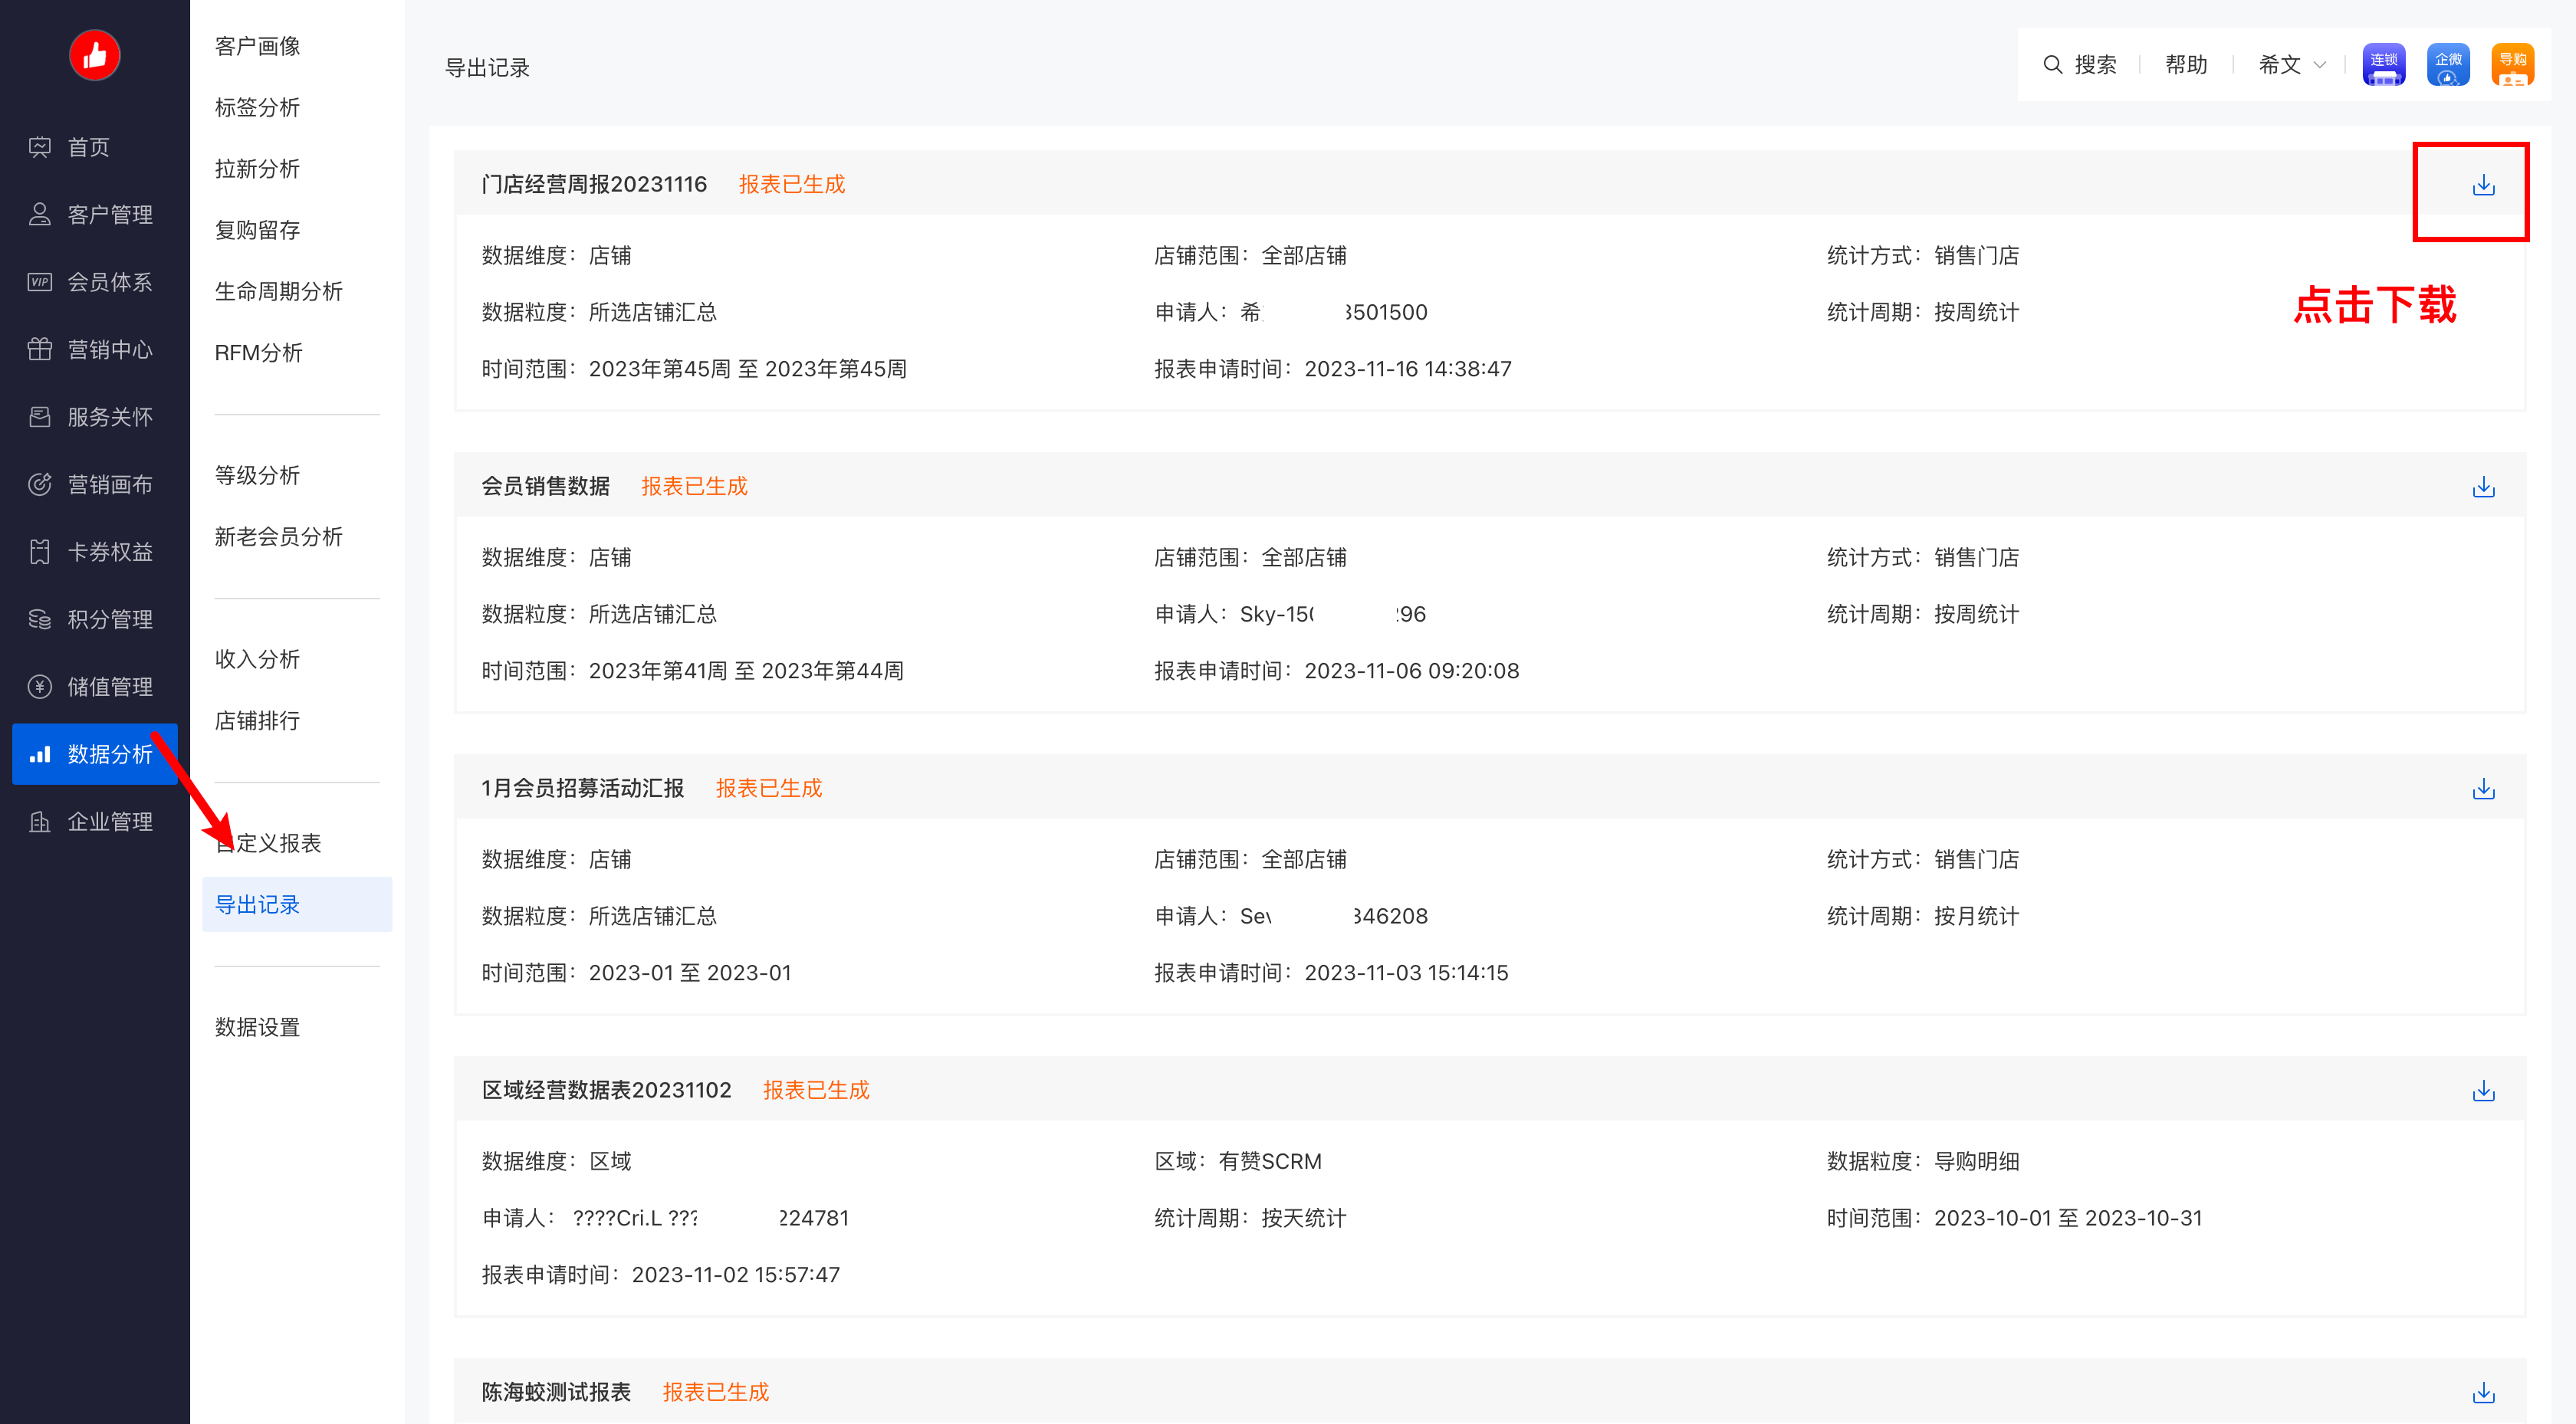Download the 门店经营周报20231116 report

coord(2483,185)
